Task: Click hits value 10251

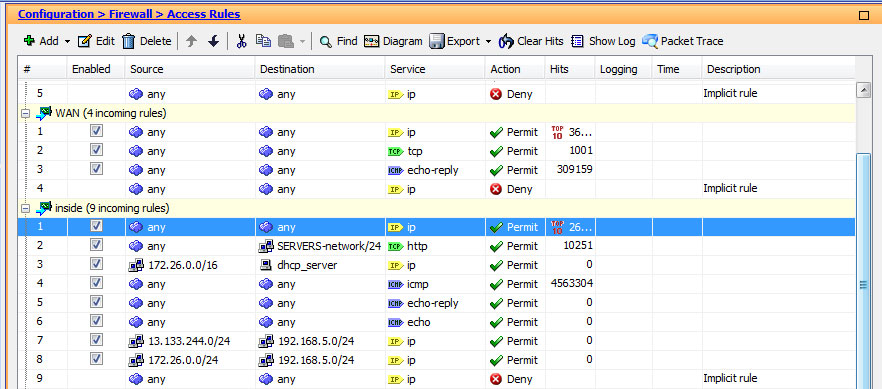Action: (x=578, y=246)
